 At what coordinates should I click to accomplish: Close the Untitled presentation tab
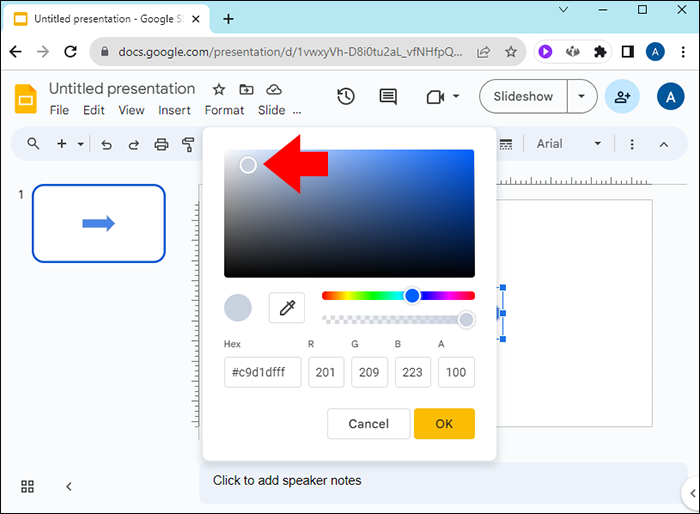(196, 19)
